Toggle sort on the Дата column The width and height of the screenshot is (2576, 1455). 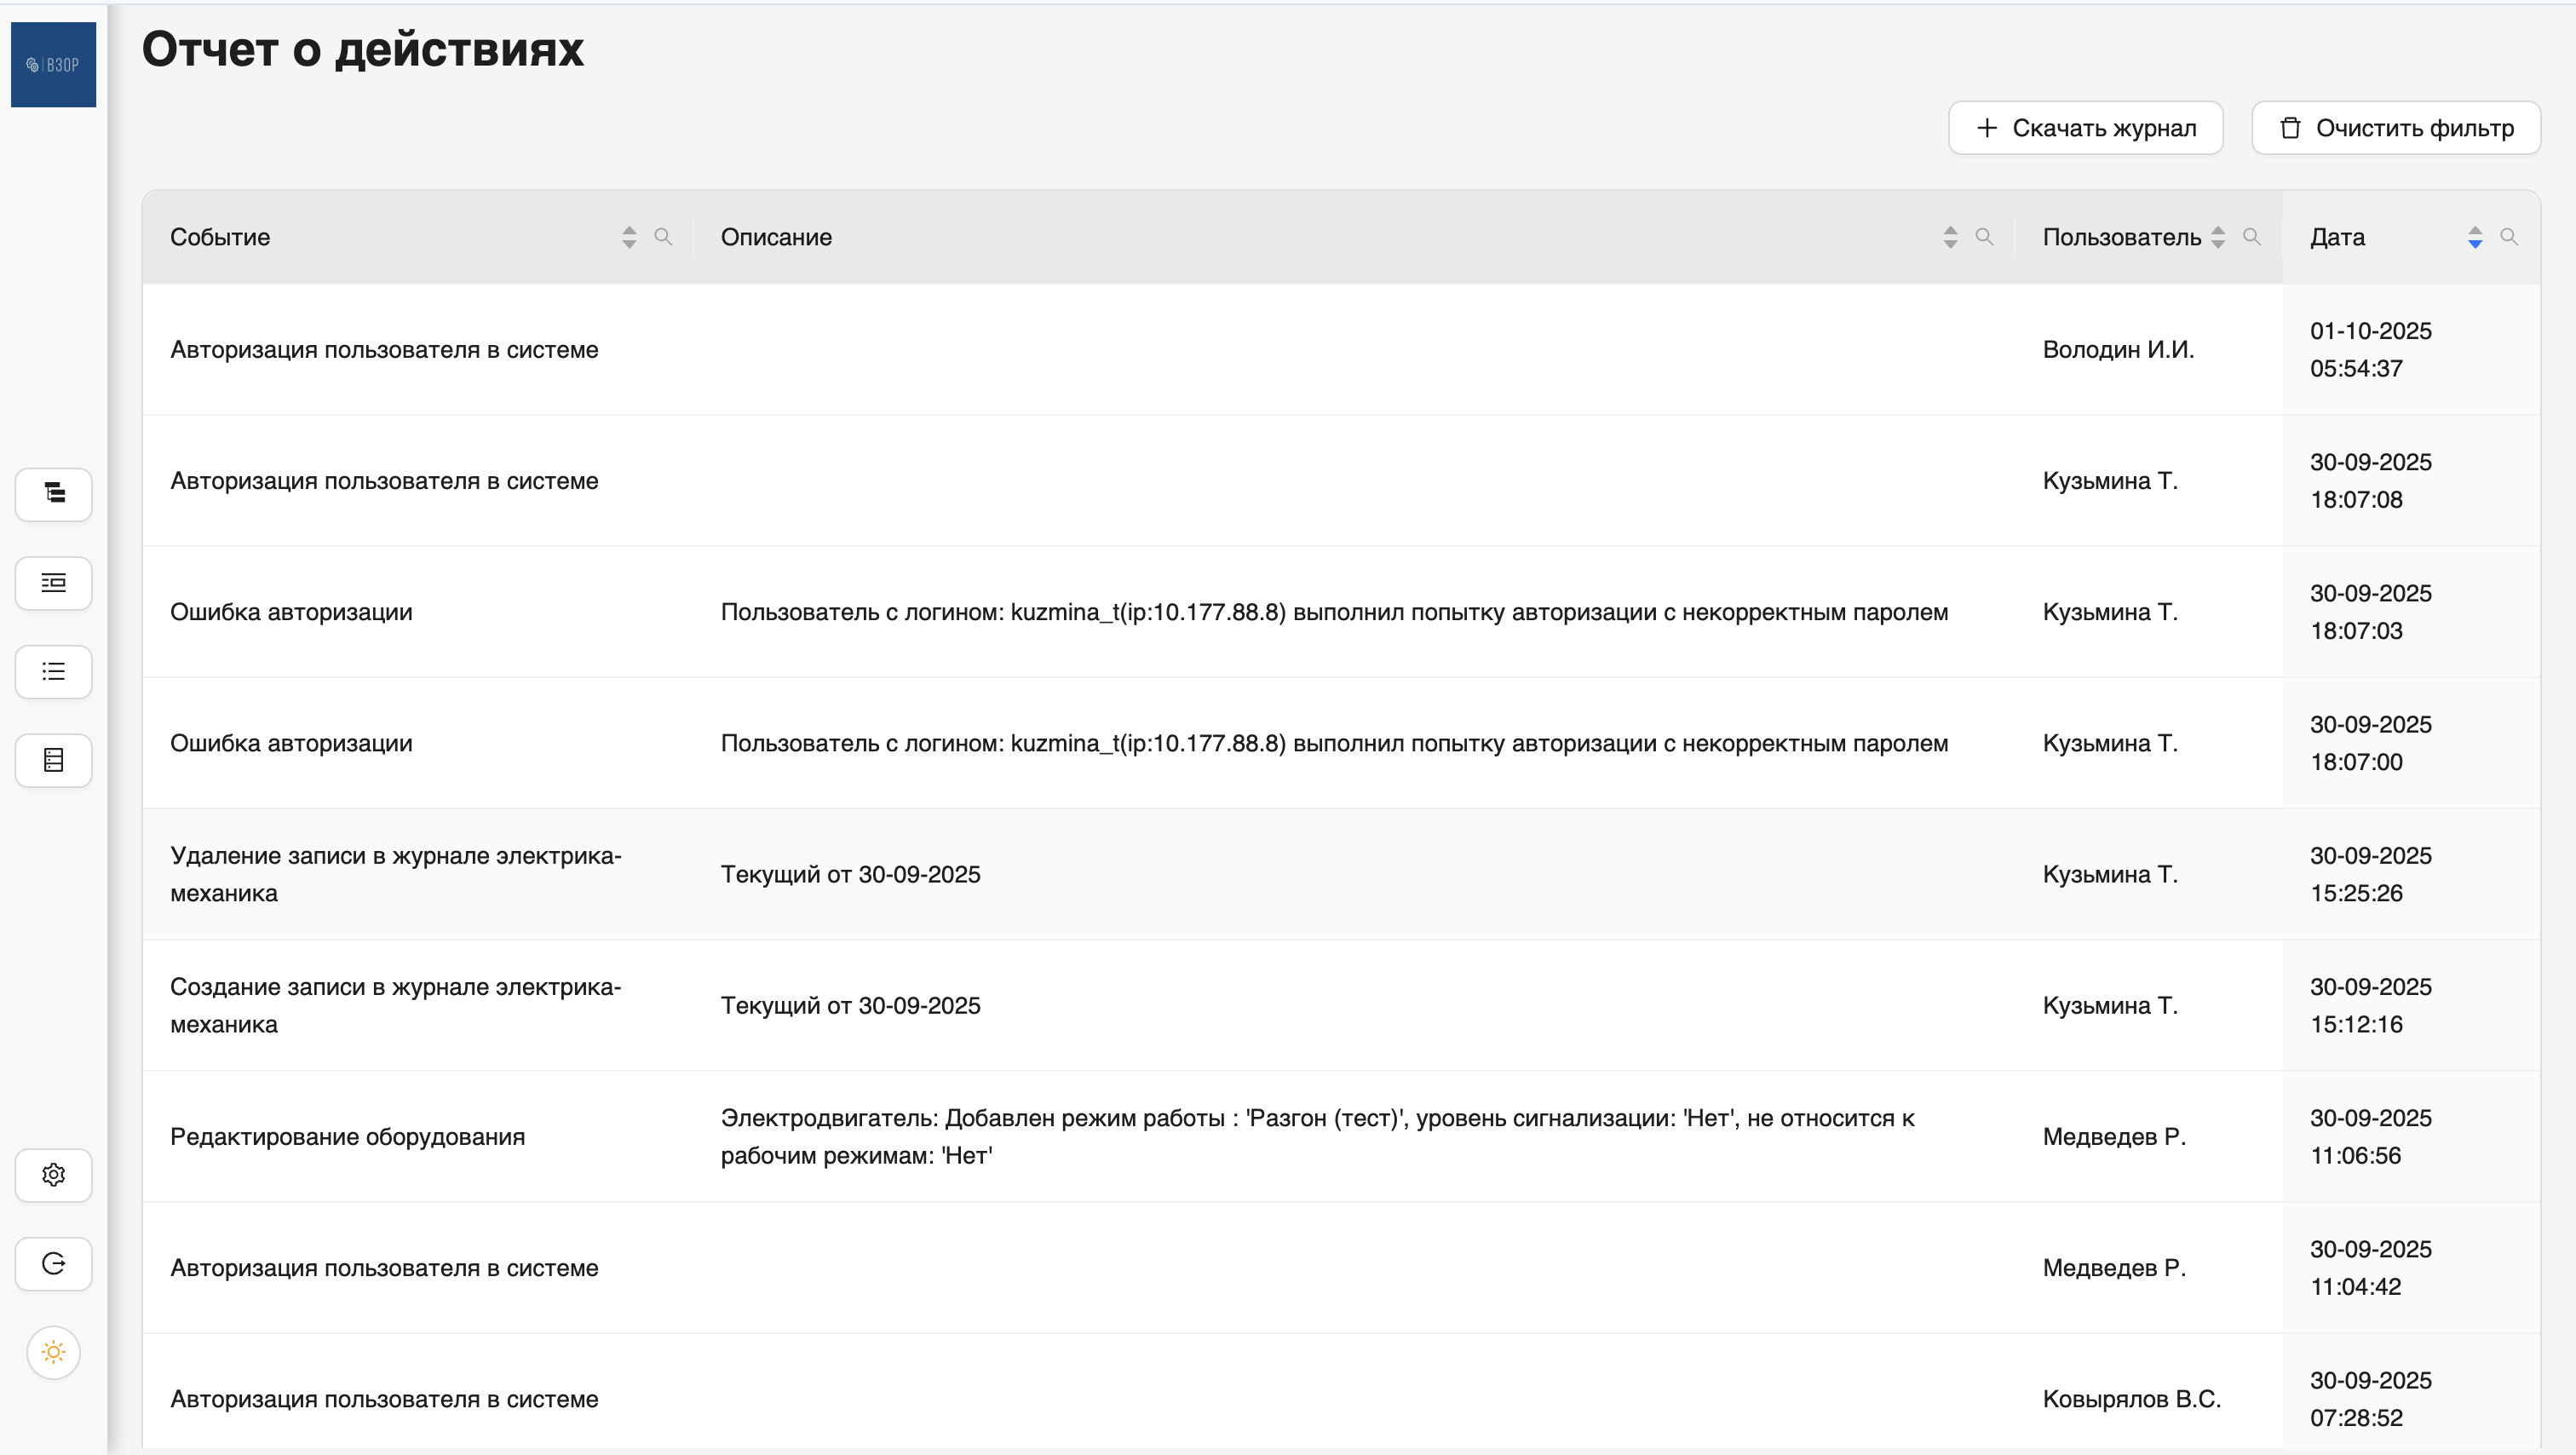[x=2475, y=237]
